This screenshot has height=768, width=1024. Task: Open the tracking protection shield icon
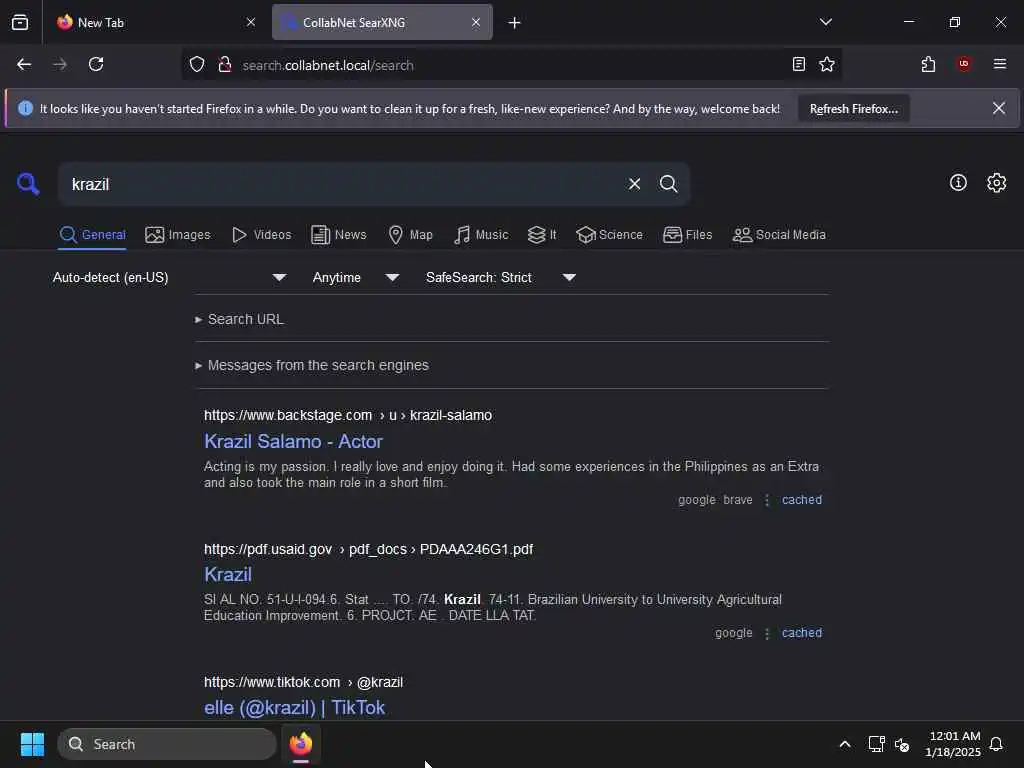point(197,65)
